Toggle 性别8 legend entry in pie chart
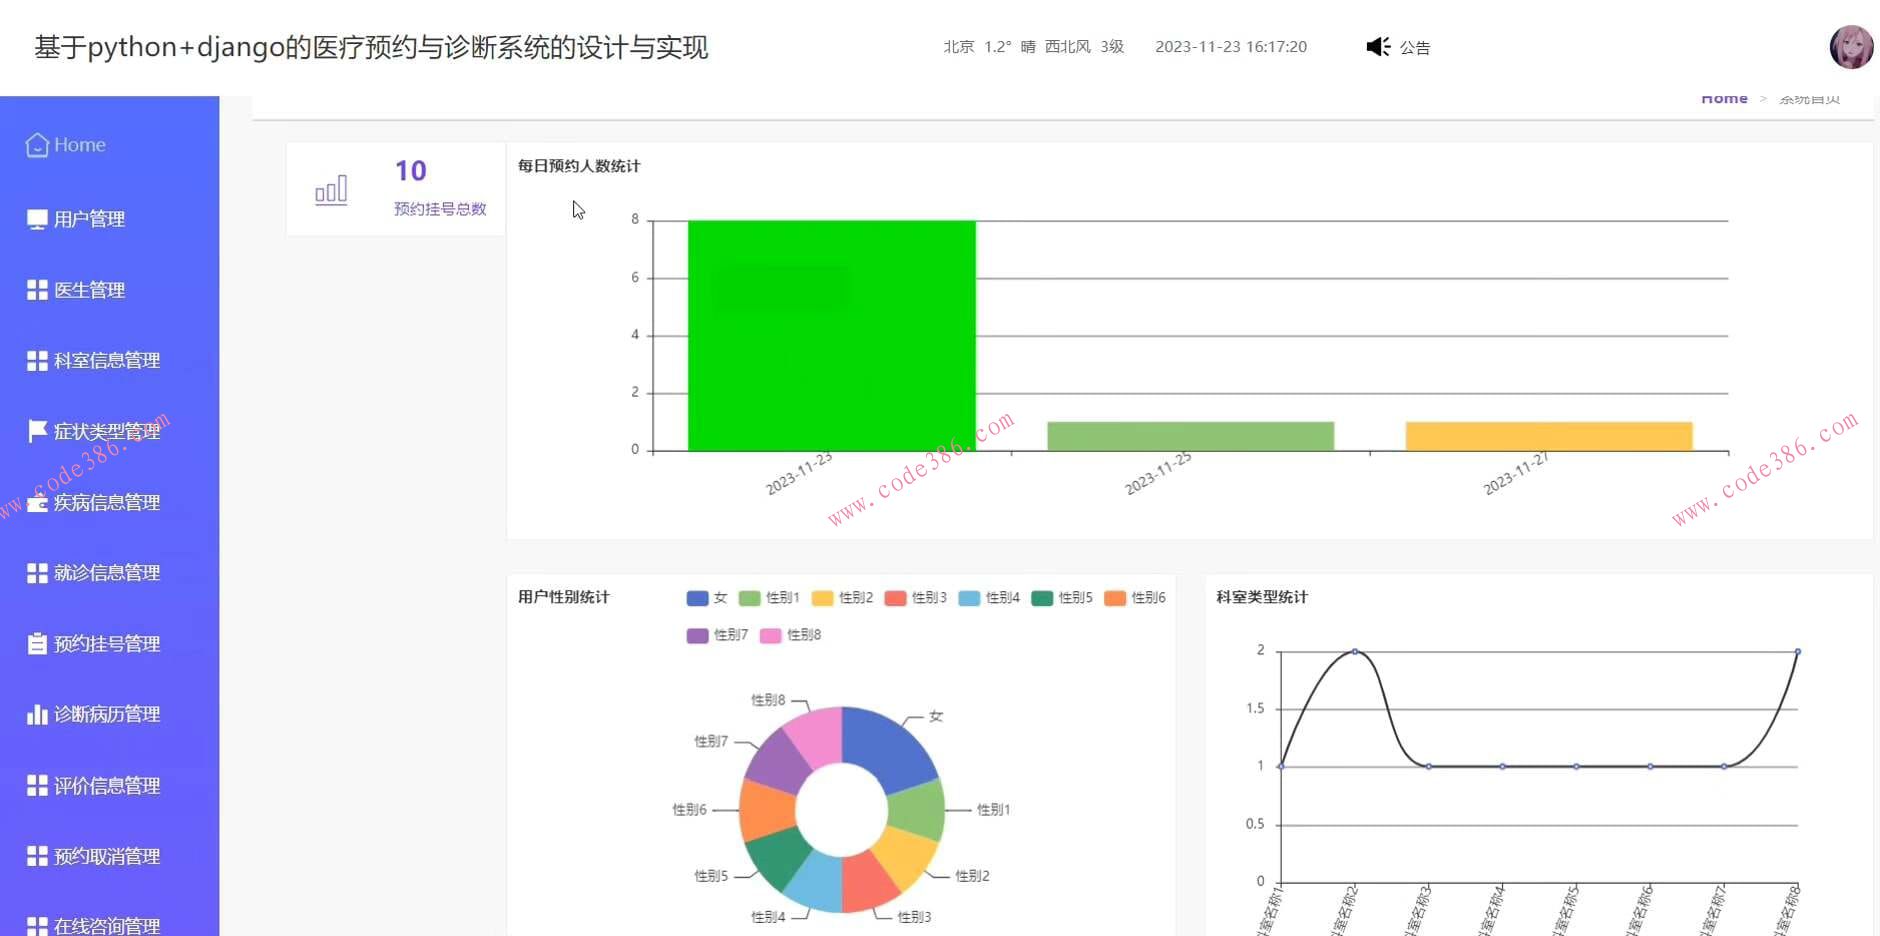This screenshot has height=936, width=1880. [791, 635]
